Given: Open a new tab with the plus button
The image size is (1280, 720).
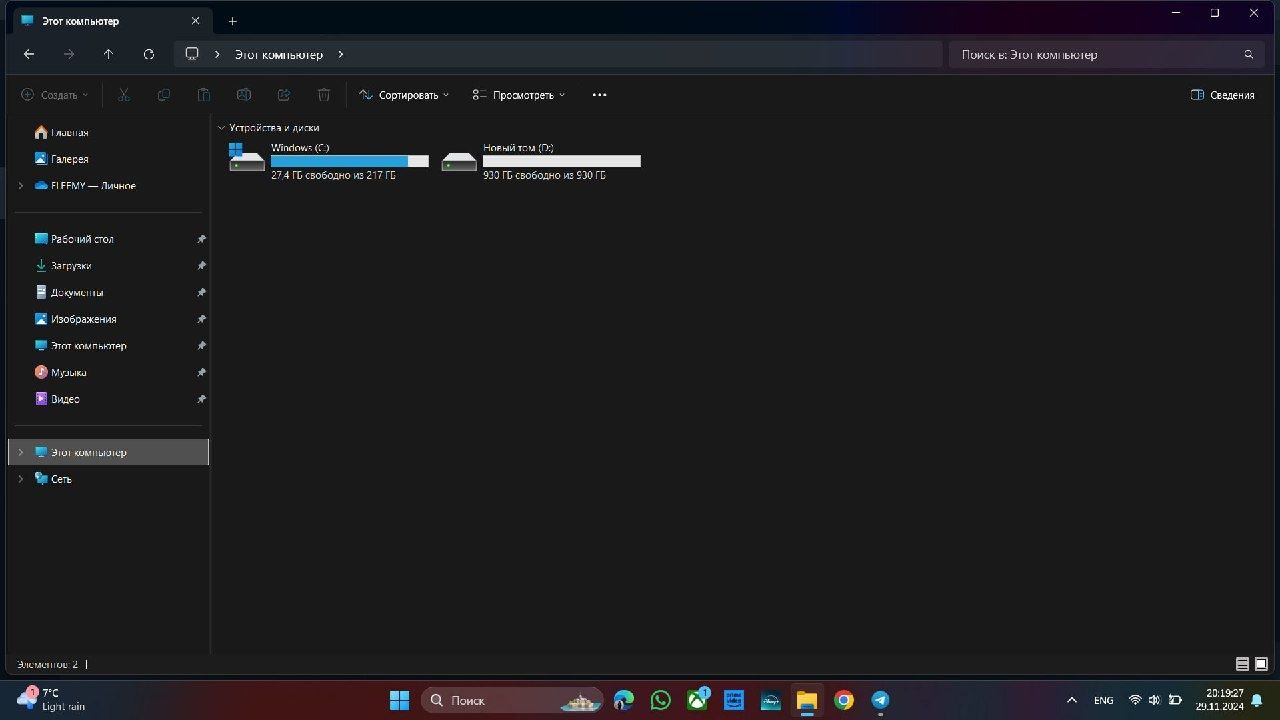Looking at the screenshot, I should point(232,21).
